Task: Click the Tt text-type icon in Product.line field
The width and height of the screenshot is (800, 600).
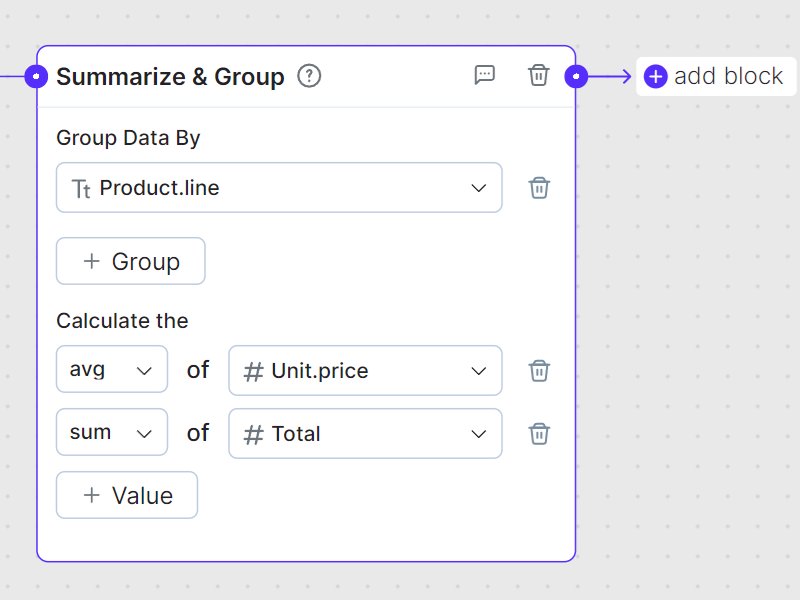Action: [81, 189]
